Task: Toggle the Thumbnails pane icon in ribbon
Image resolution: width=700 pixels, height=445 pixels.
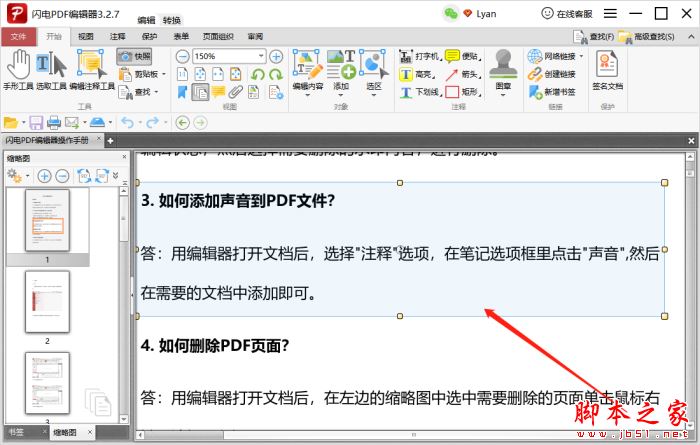Action: click(200, 92)
